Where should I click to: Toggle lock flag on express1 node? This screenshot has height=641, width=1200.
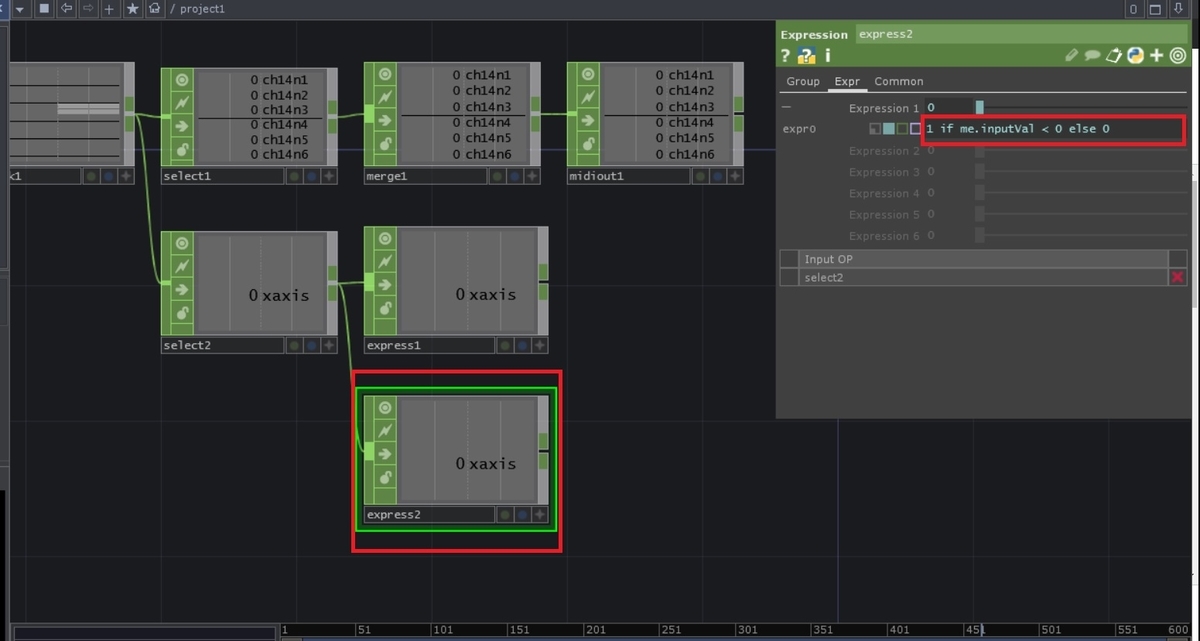(x=385, y=309)
